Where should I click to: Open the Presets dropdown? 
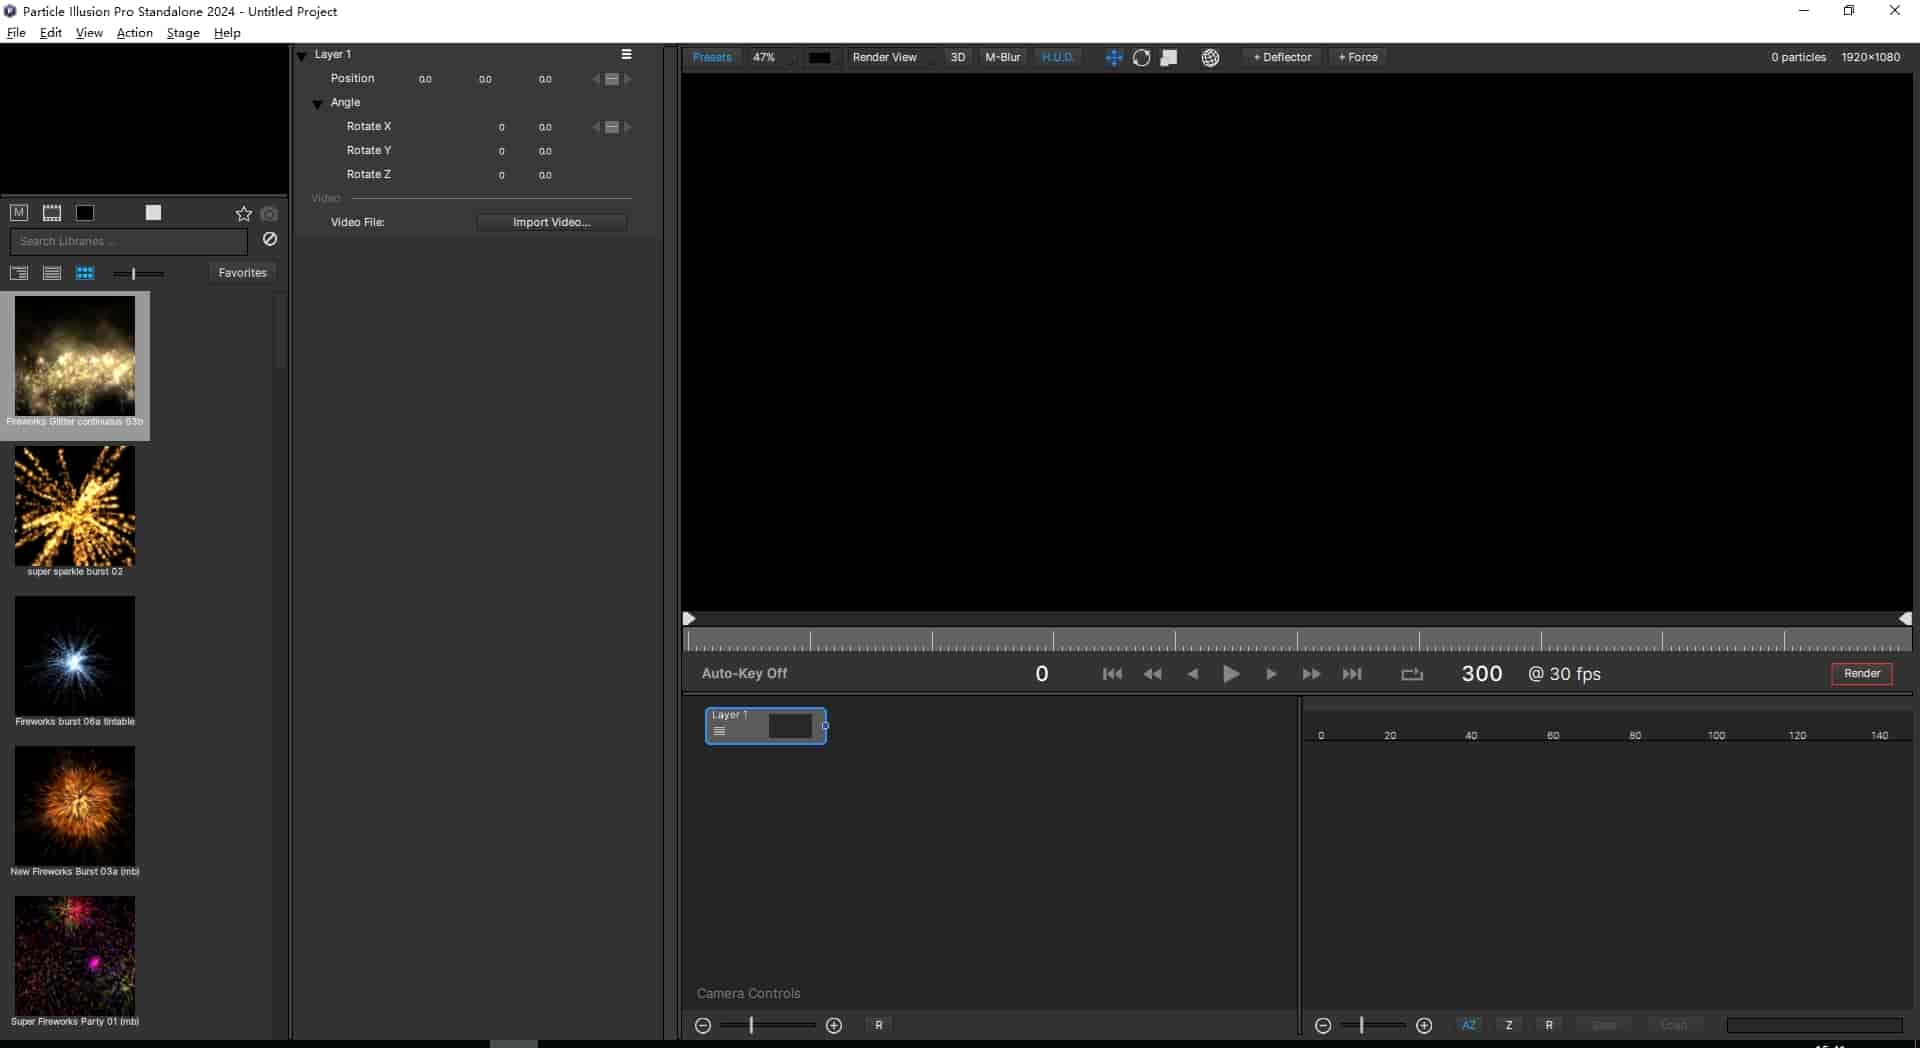tap(712, 57)
